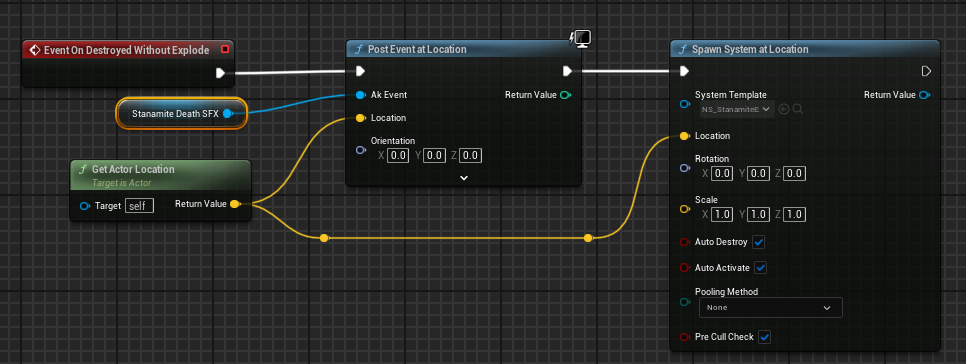Click the System Template input pin
The height and width of the screenshot is (364, 966).
[684, 104]
